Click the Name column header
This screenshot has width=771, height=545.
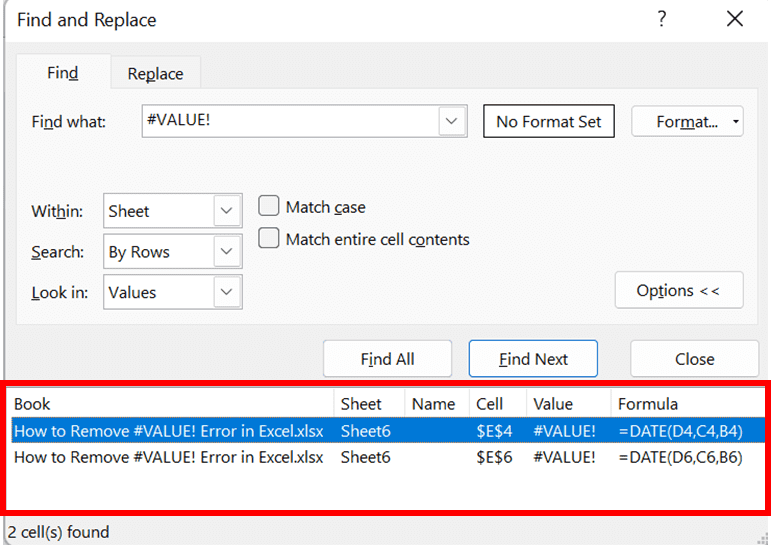tap(437, 404)
